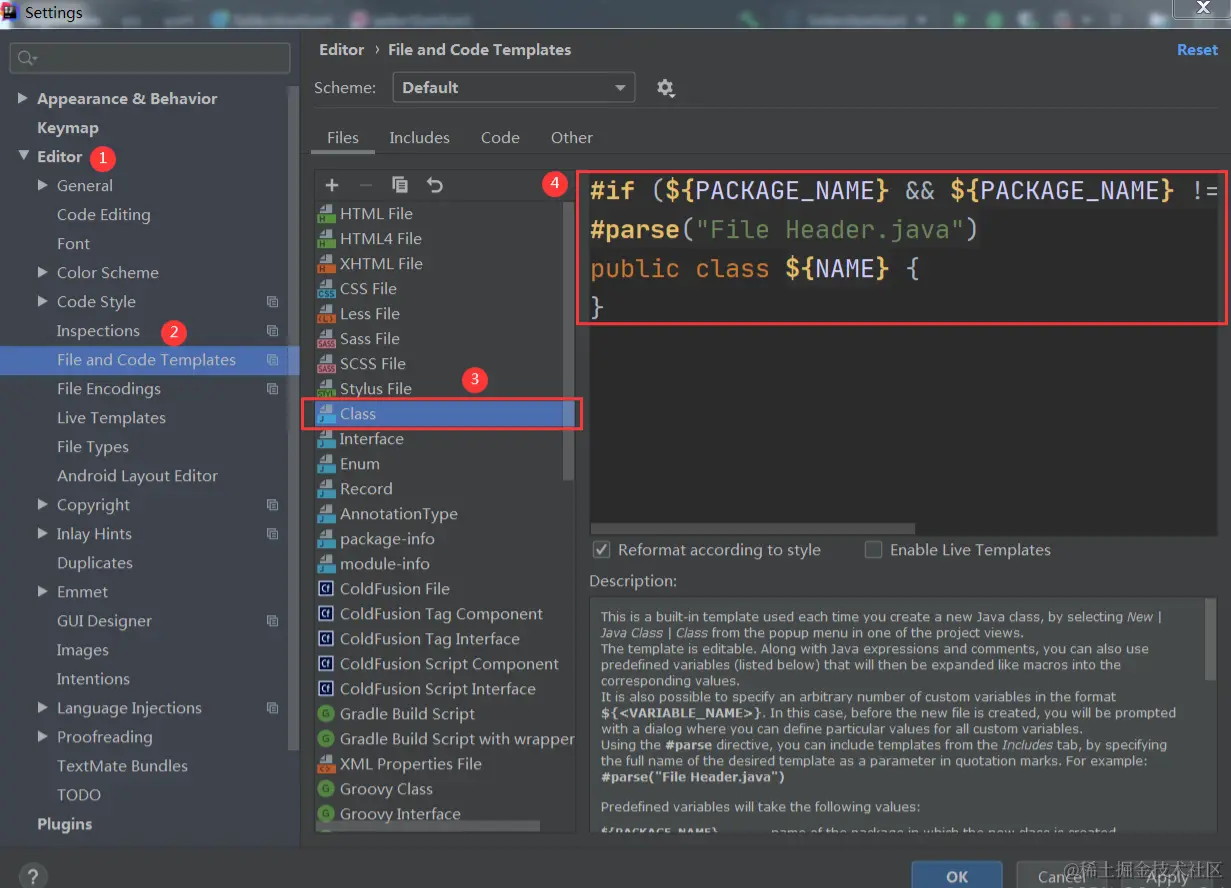
Task: Click the ColdFusion File template icon
Action: tap(326, 589)
